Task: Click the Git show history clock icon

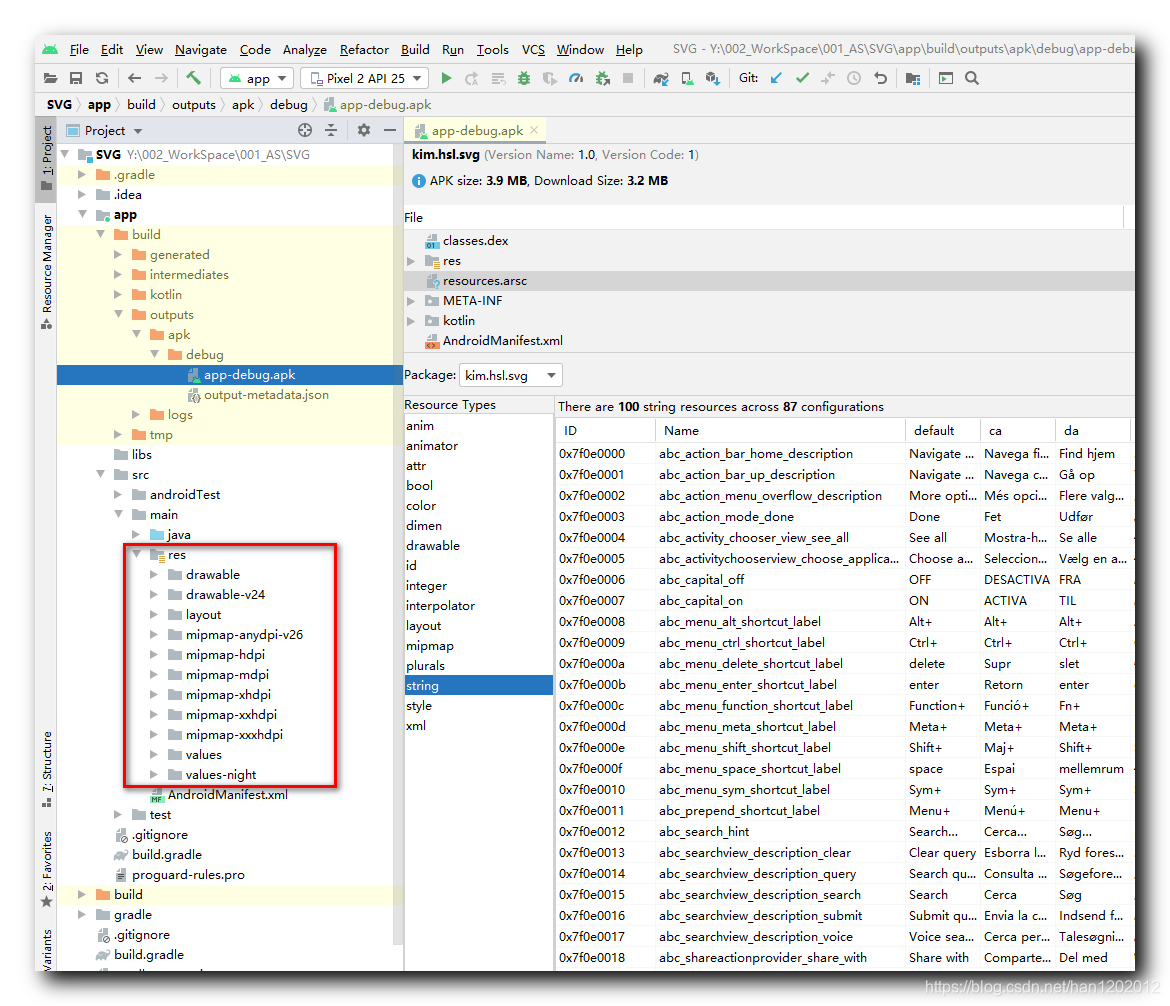Action: pos(854,78)
